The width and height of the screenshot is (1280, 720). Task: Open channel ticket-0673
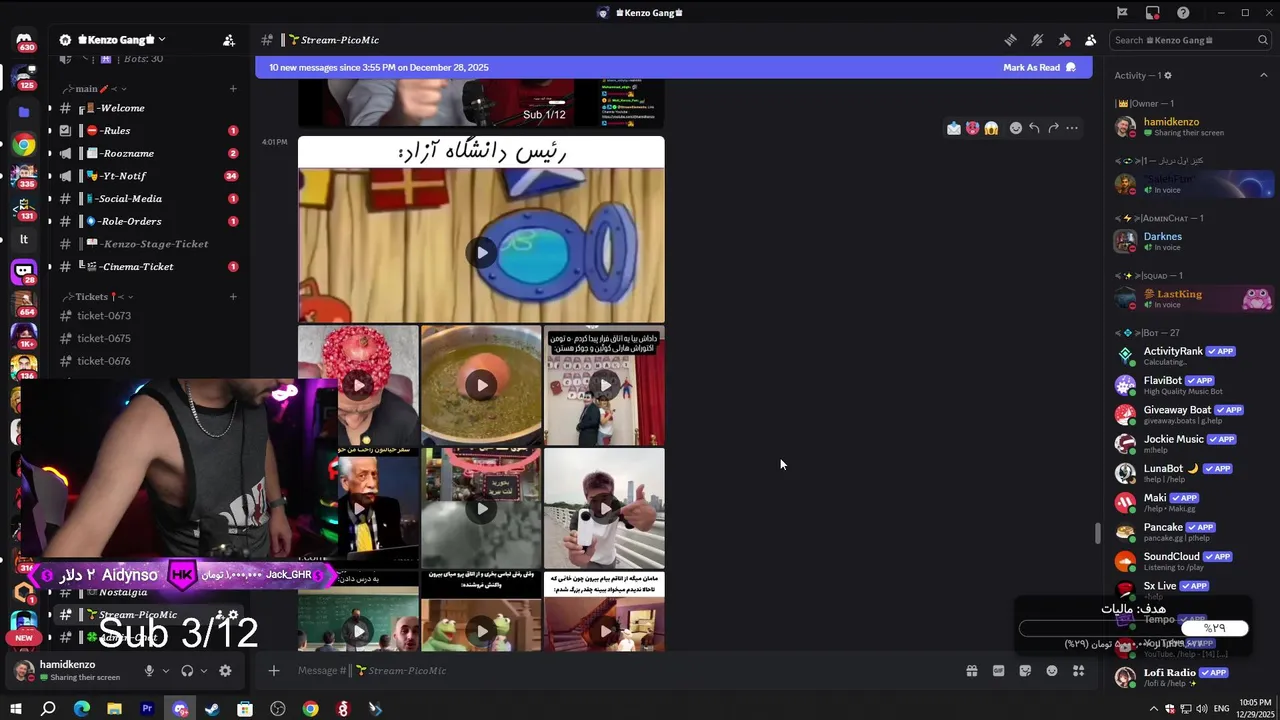[147, 316]
